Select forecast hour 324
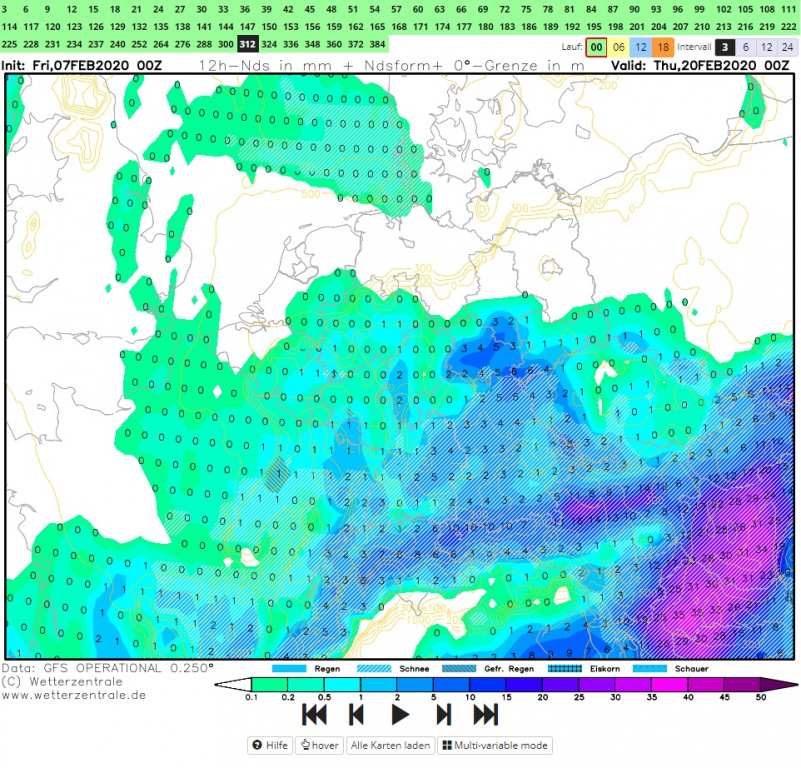Screen dimensions: 801x768 [268, 45]
